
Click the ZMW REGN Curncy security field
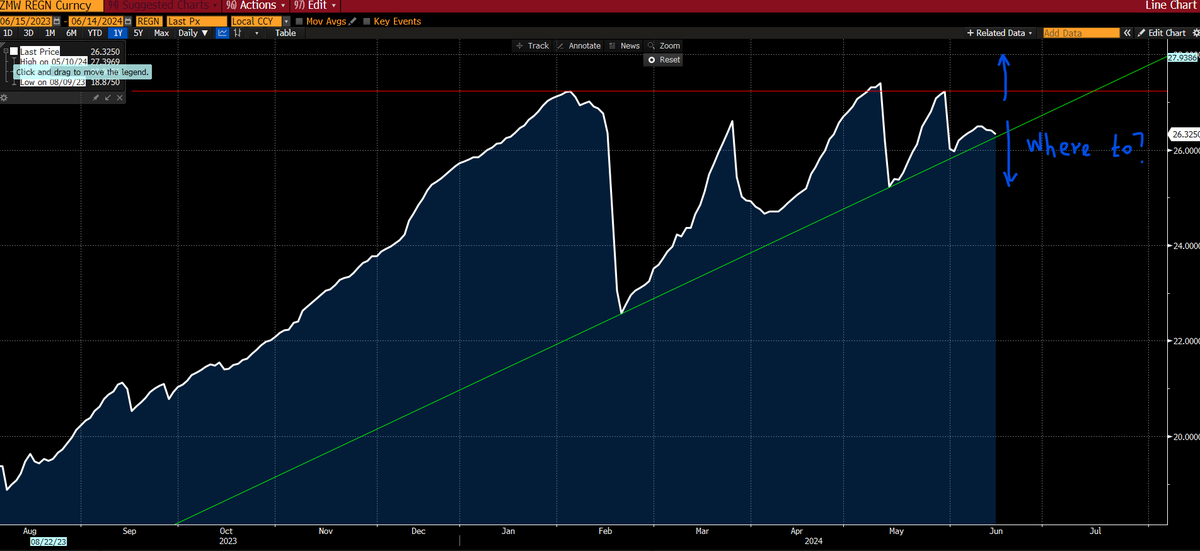coord(51,5)
